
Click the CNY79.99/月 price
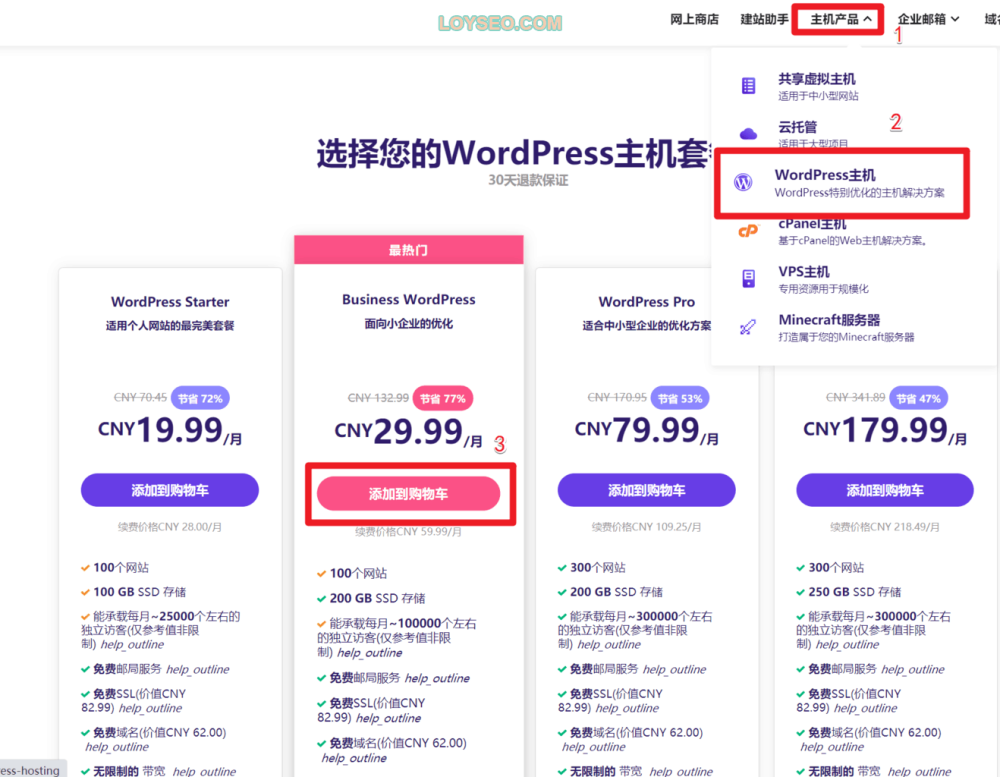[646, 431]
